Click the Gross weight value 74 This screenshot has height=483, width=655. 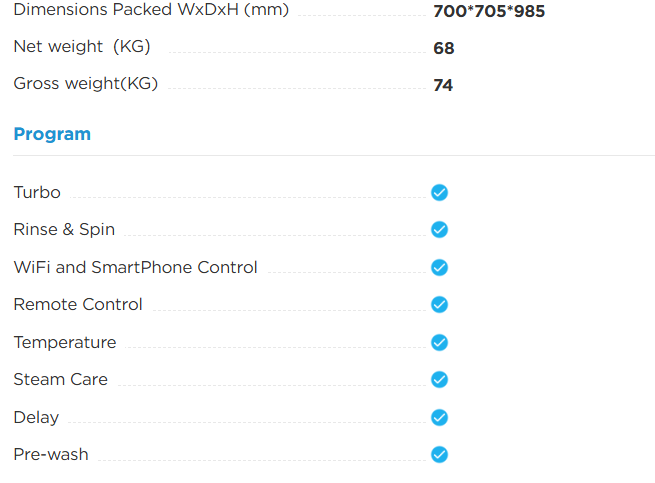click(x=443, y=85)
